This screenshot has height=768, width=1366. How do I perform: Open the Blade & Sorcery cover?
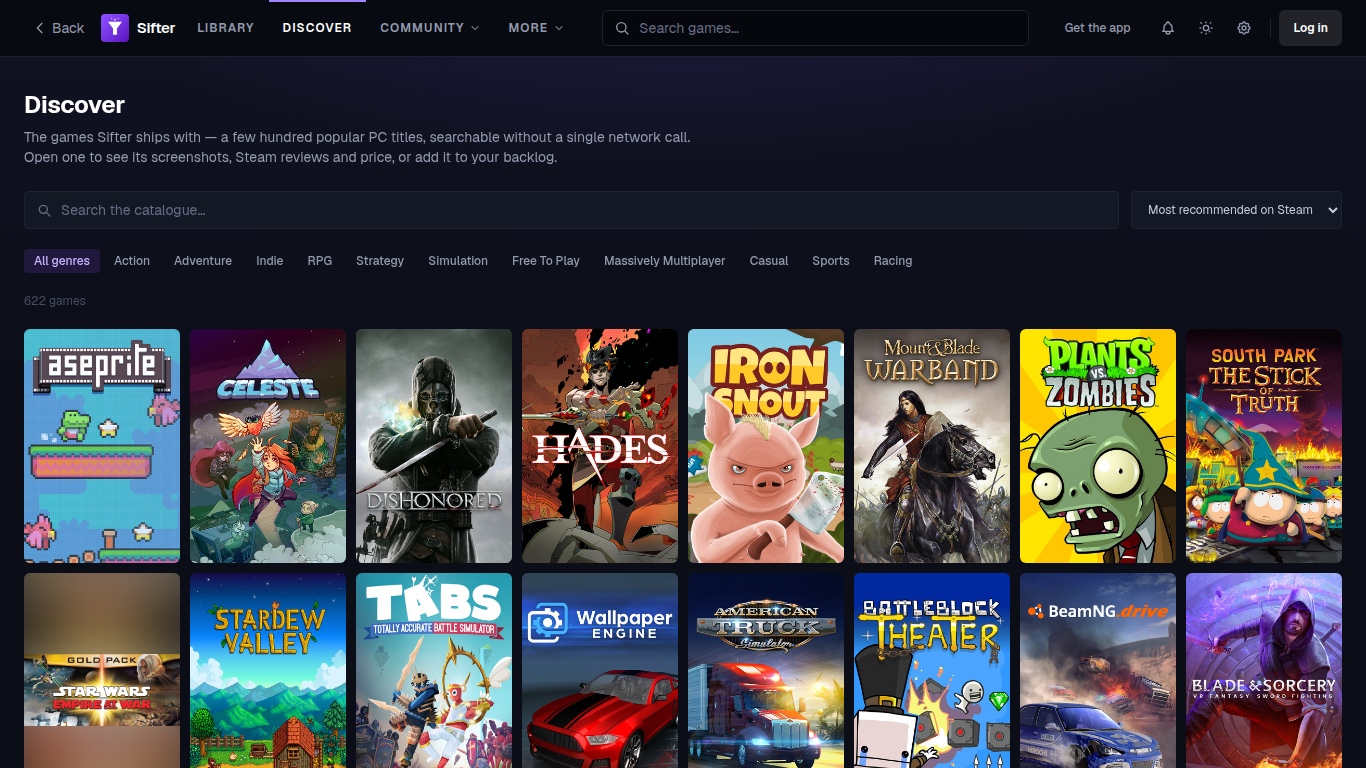point(1264,670)
